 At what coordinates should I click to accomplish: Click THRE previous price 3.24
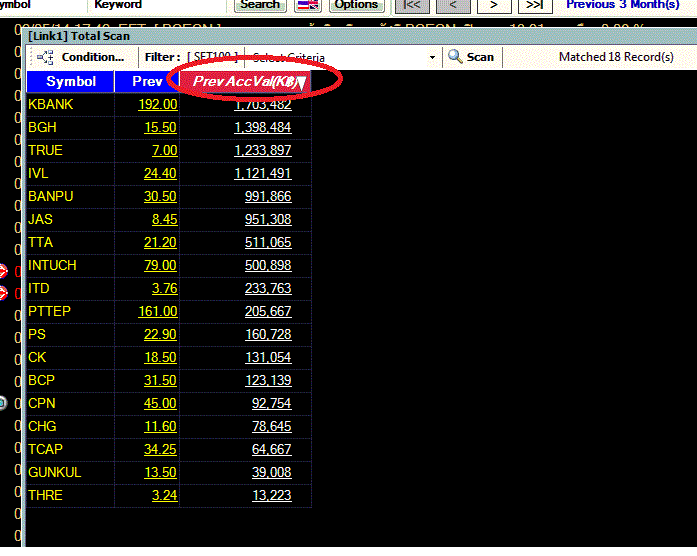[x=164, y=496]
